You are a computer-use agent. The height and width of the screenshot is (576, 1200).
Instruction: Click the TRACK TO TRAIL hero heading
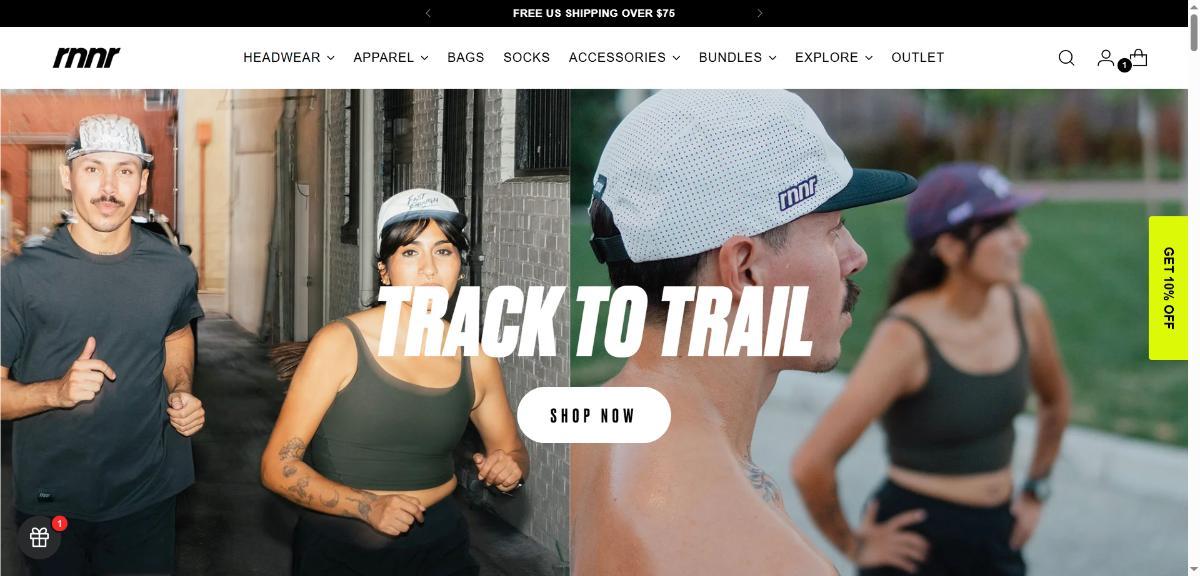tap(594, 321)
